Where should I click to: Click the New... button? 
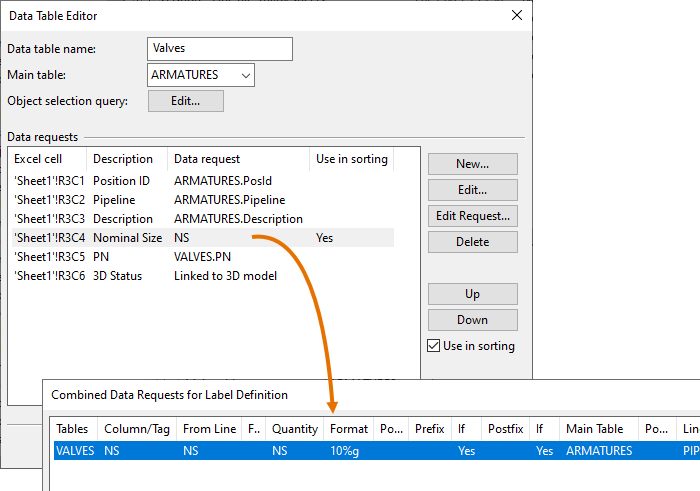click(472, 164)
